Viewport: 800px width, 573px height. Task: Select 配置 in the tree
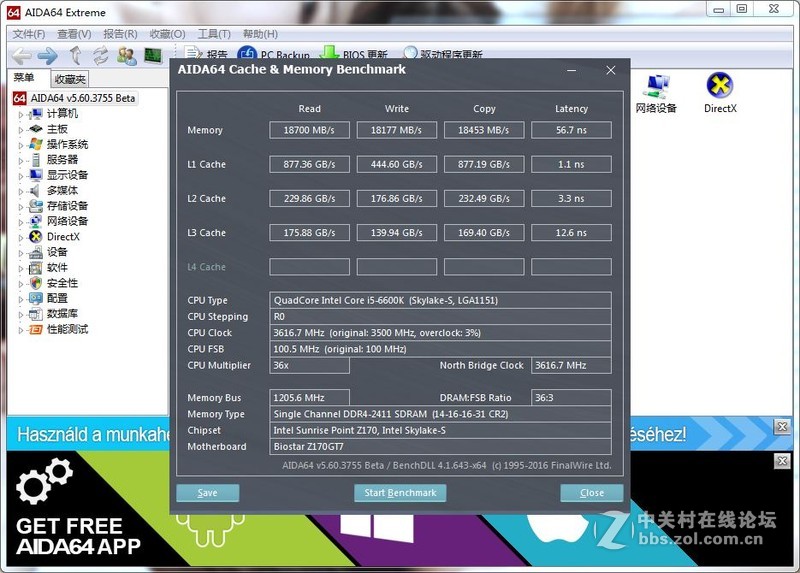(57, 298)
